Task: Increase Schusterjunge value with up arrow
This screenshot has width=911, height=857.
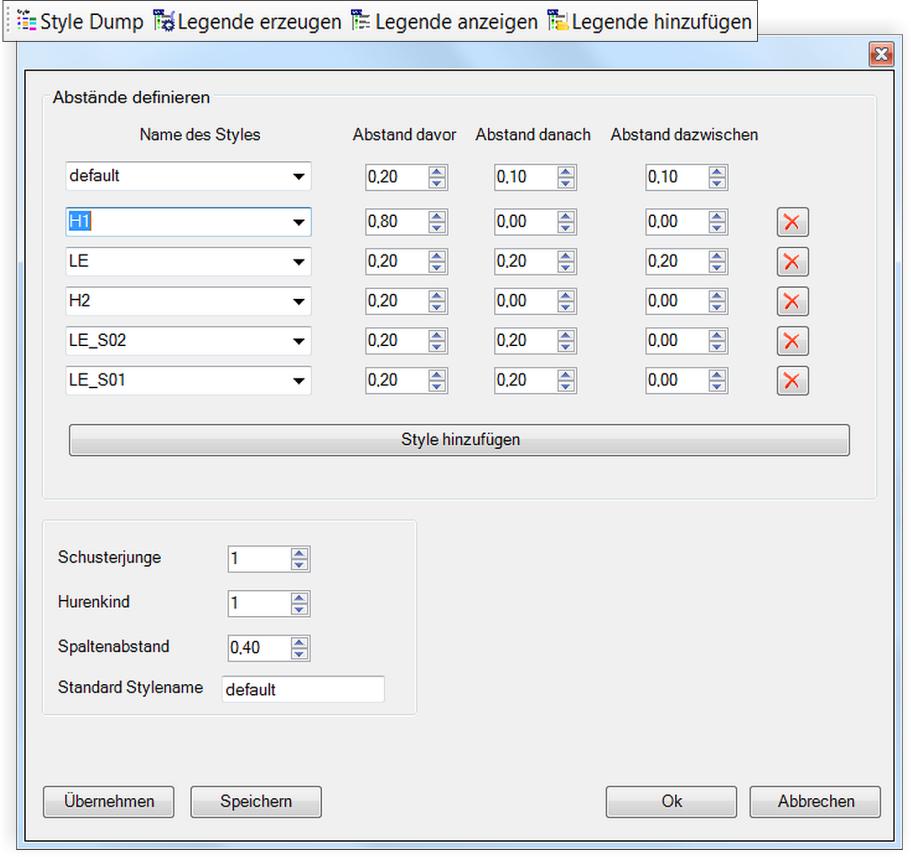Action: [x=299, y=553]
